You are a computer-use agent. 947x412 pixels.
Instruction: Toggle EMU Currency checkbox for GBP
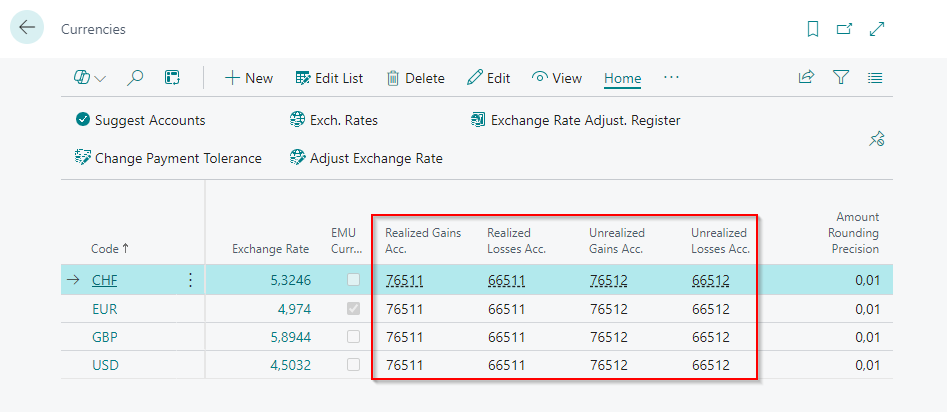353,337
